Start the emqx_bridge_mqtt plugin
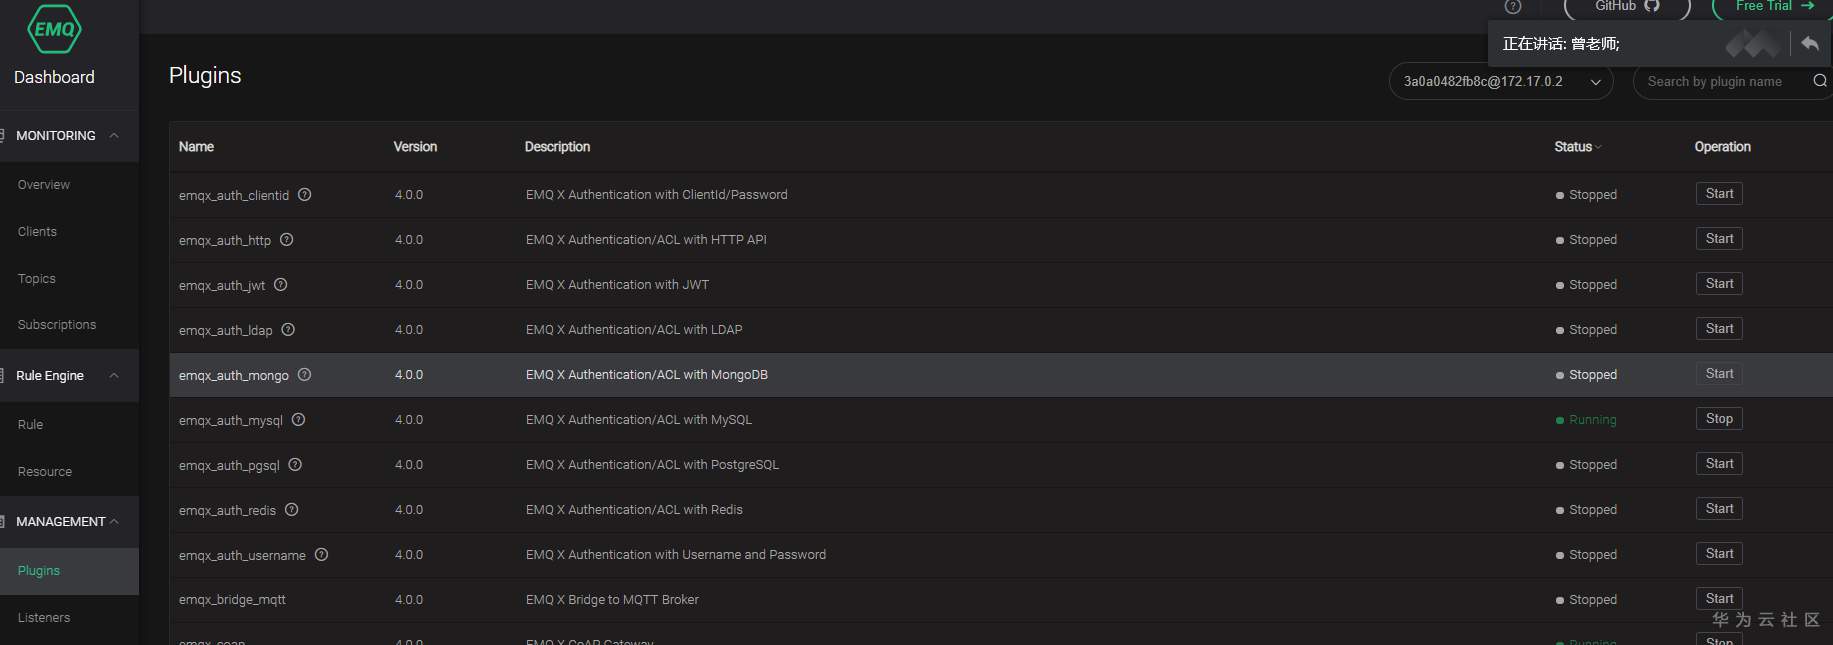Image resolution: width=1833 pixels, height=645 pixels. (x=1719, y=599)
